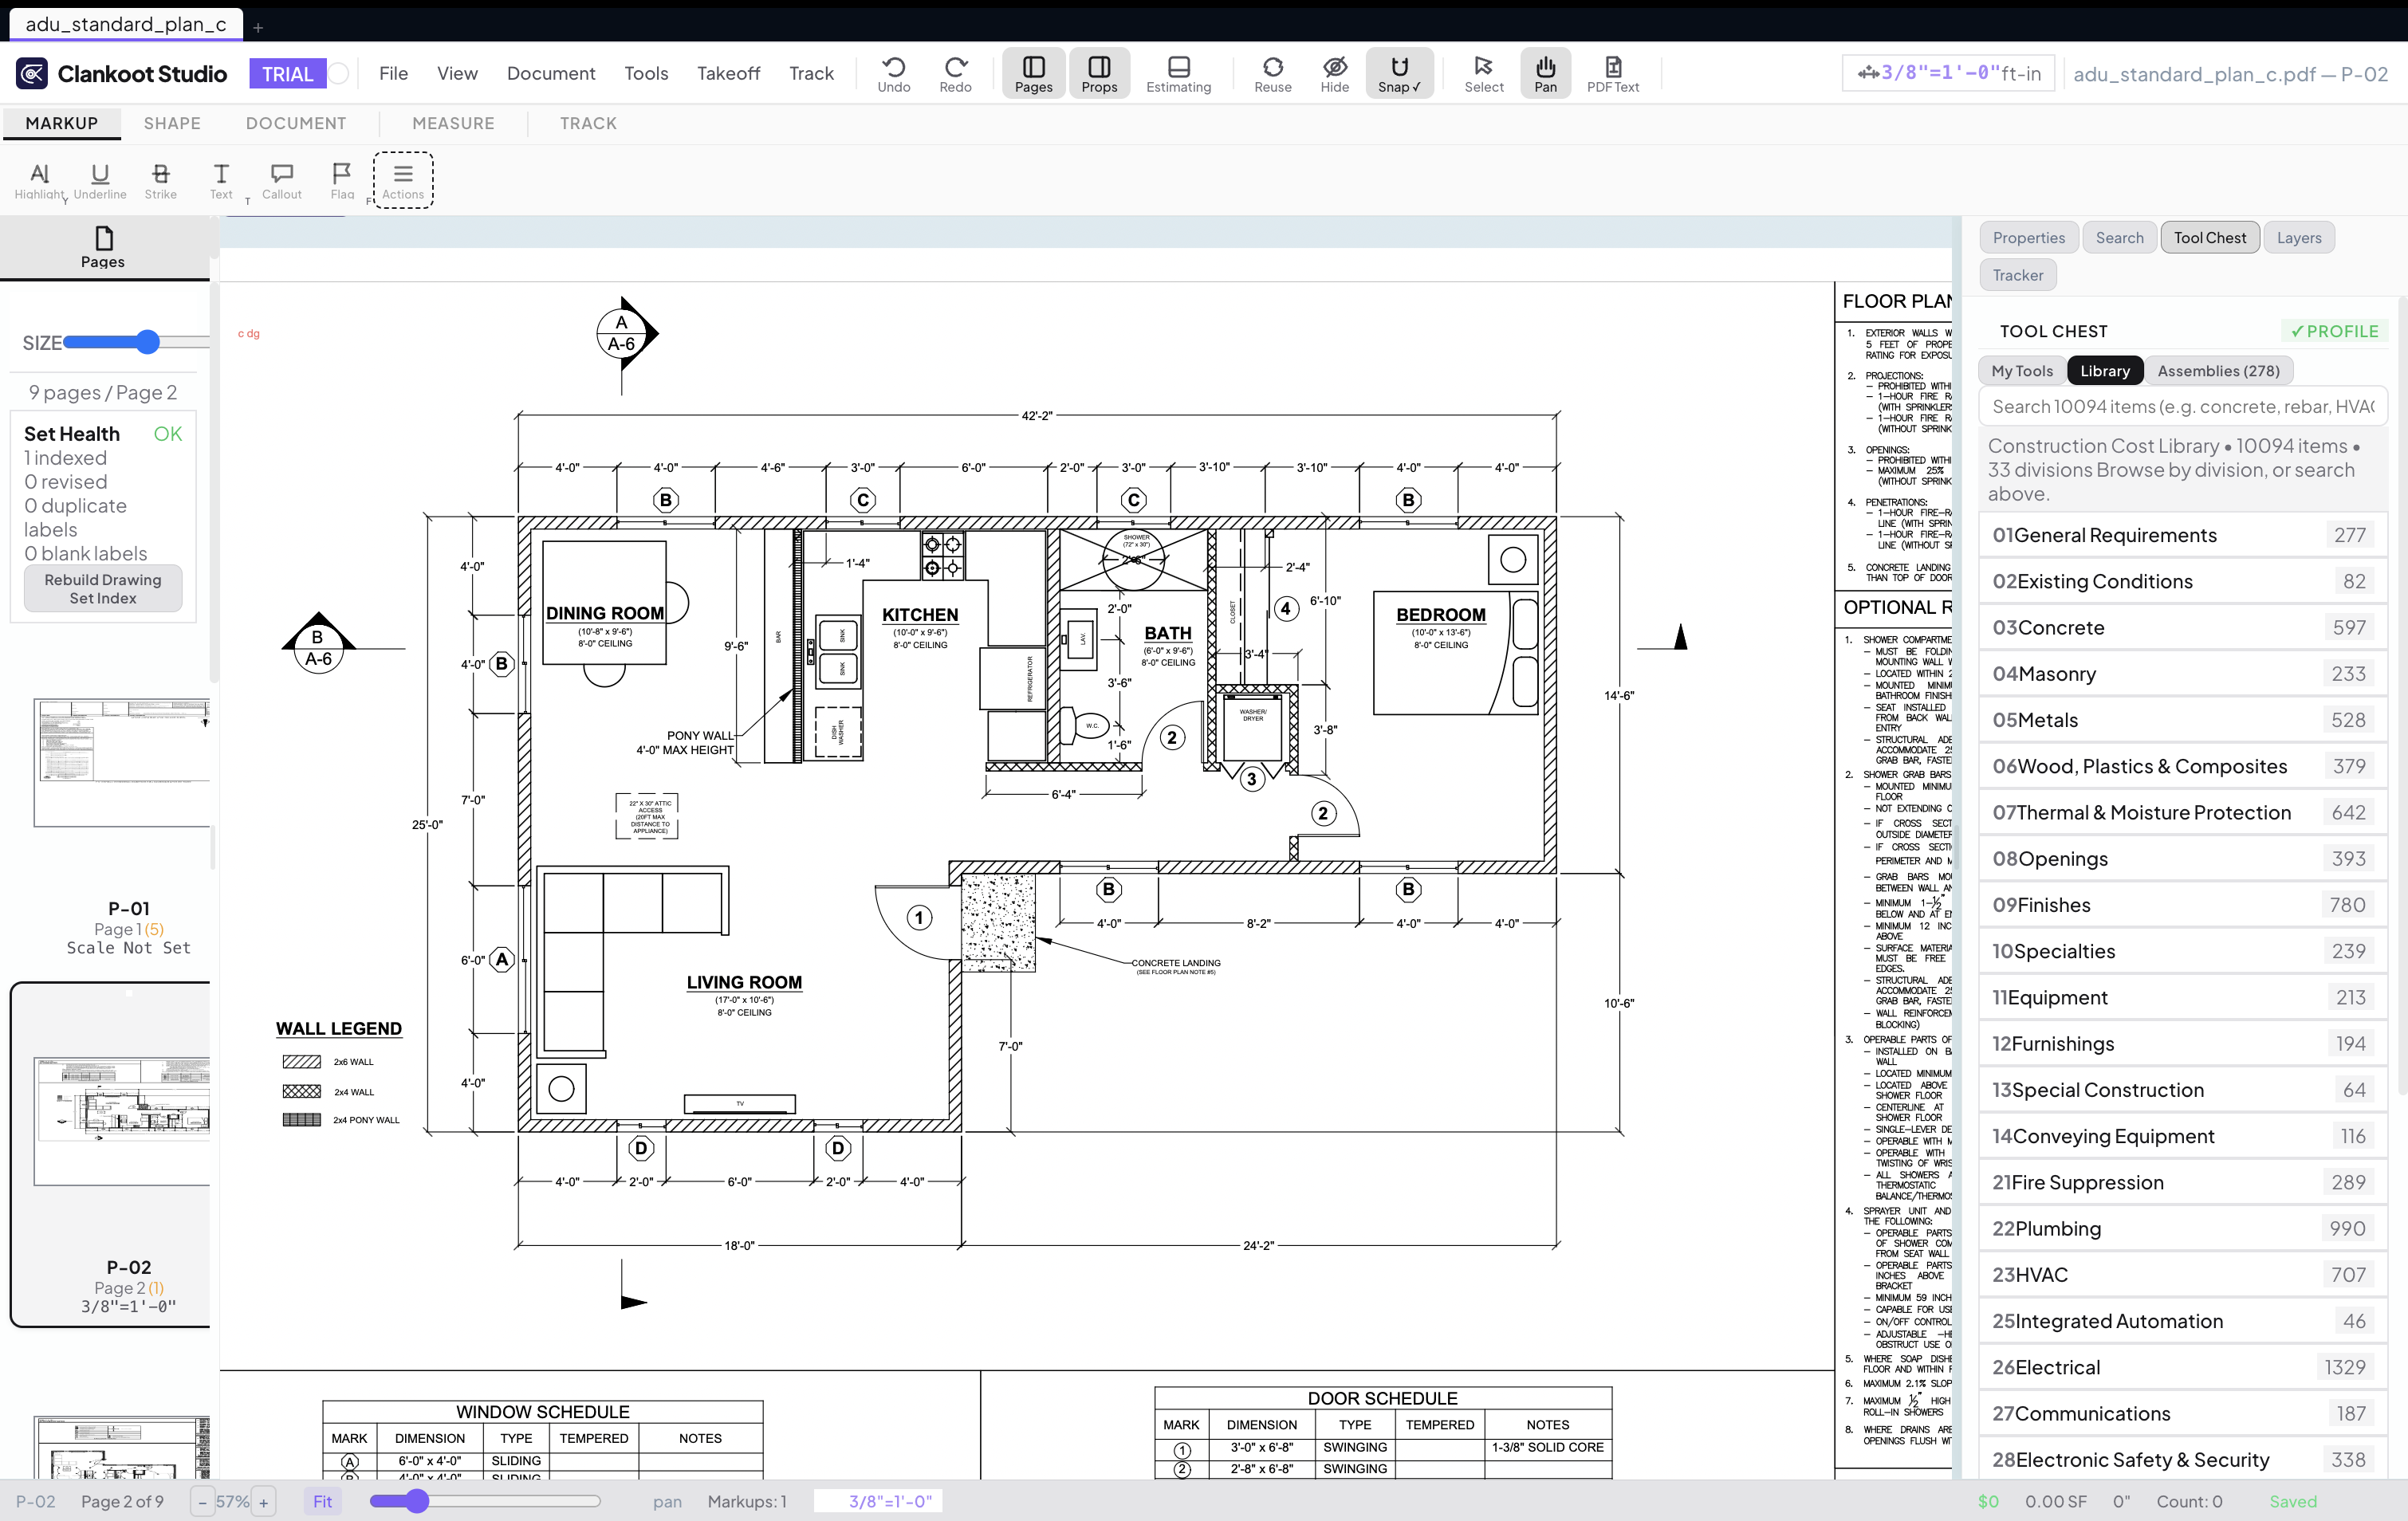The height and width of the screenshot is (1521, 2408).
Task: Switch to the TRACK ribbon tab
Action: pos(588,123)
